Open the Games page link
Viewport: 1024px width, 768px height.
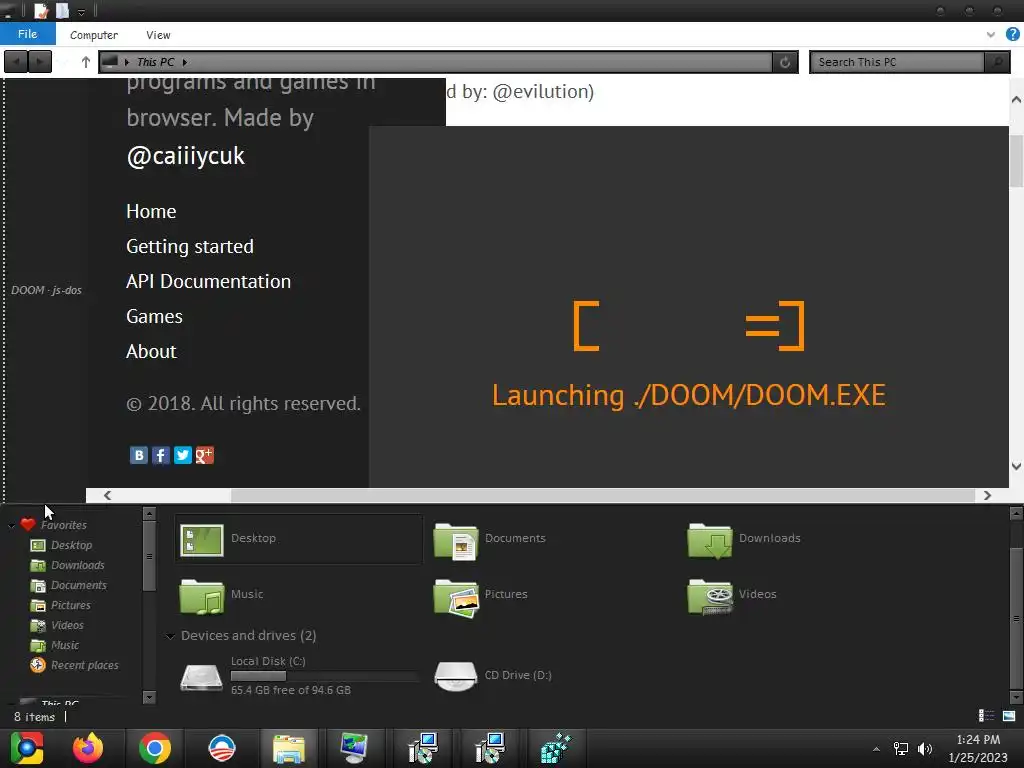[154, 317]
